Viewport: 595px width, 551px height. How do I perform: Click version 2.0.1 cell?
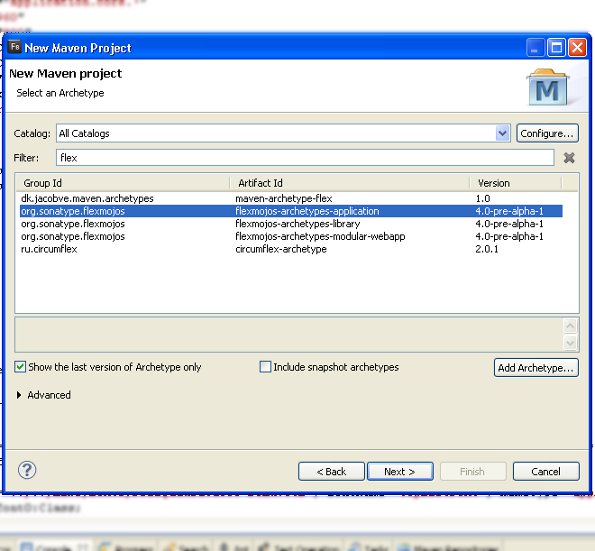[487, 249]
